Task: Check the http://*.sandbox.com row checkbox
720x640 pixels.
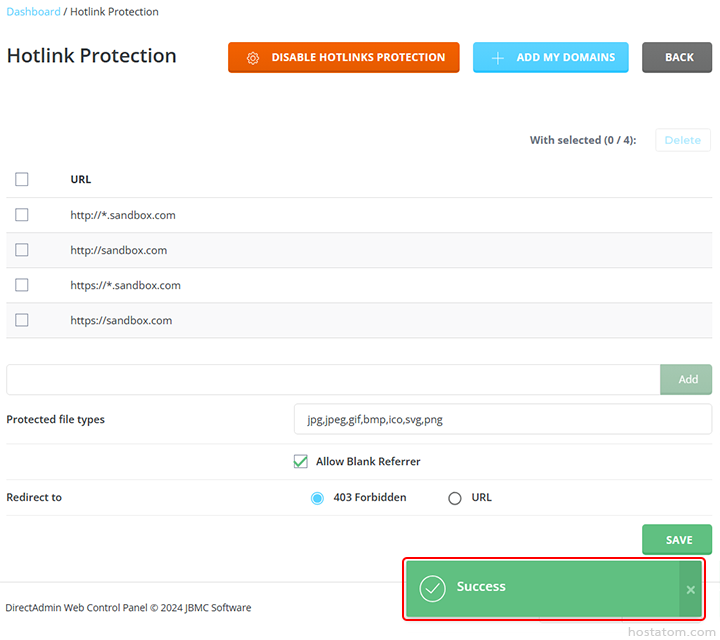Action: (x=22, y=215)
